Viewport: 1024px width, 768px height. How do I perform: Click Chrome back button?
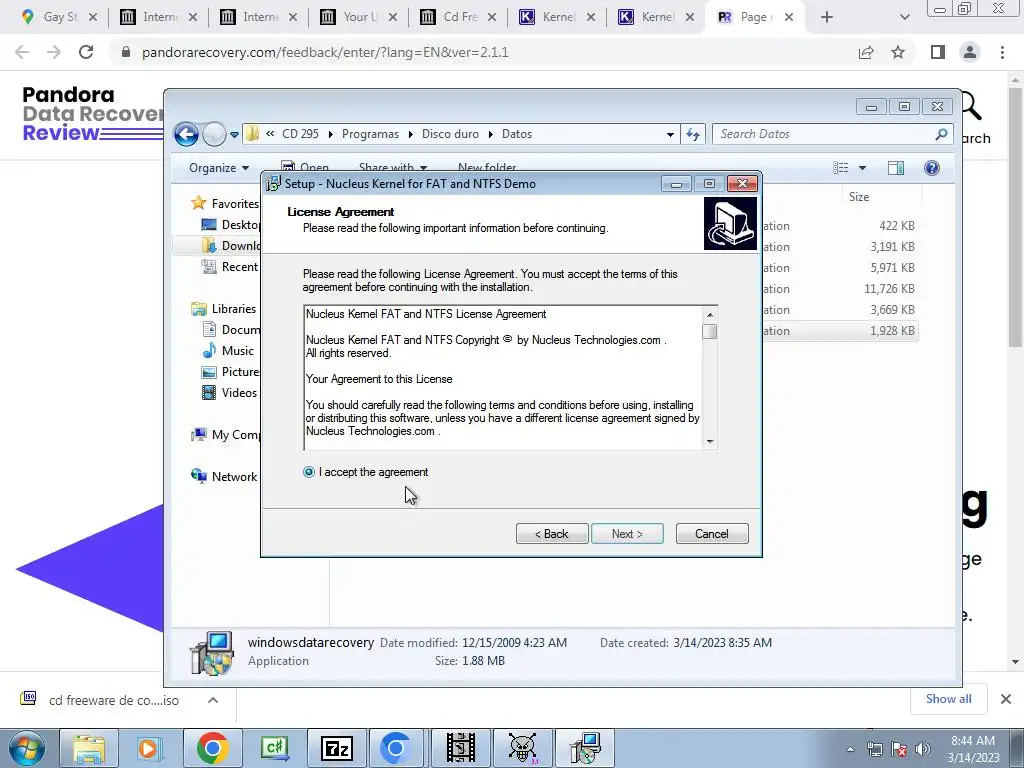pos(22,52)
